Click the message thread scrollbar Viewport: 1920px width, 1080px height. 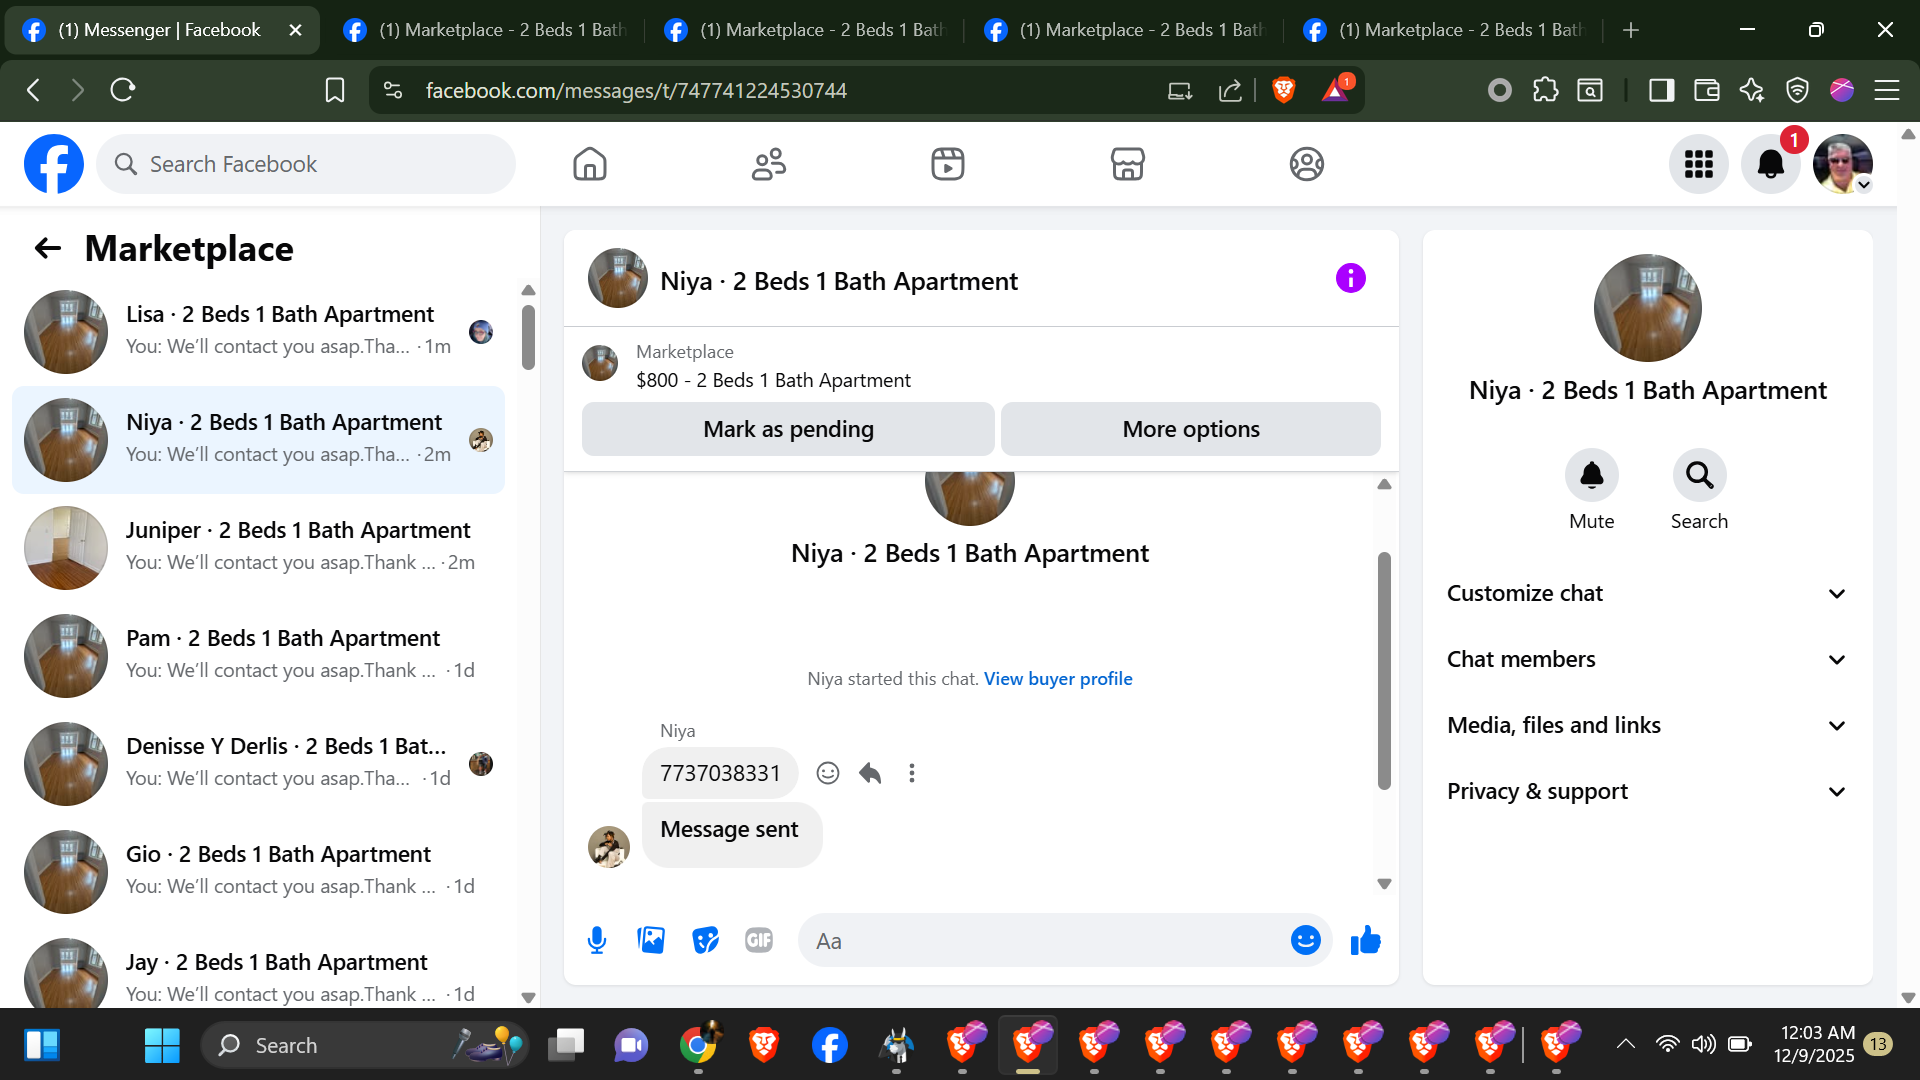(x=1384, y=670)
